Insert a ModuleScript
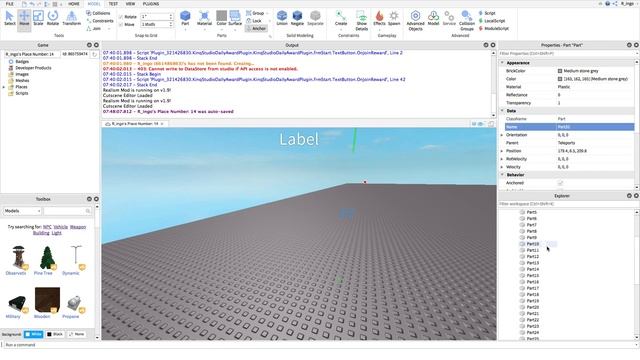Viewport: 640px width, 360px height. 494,29
